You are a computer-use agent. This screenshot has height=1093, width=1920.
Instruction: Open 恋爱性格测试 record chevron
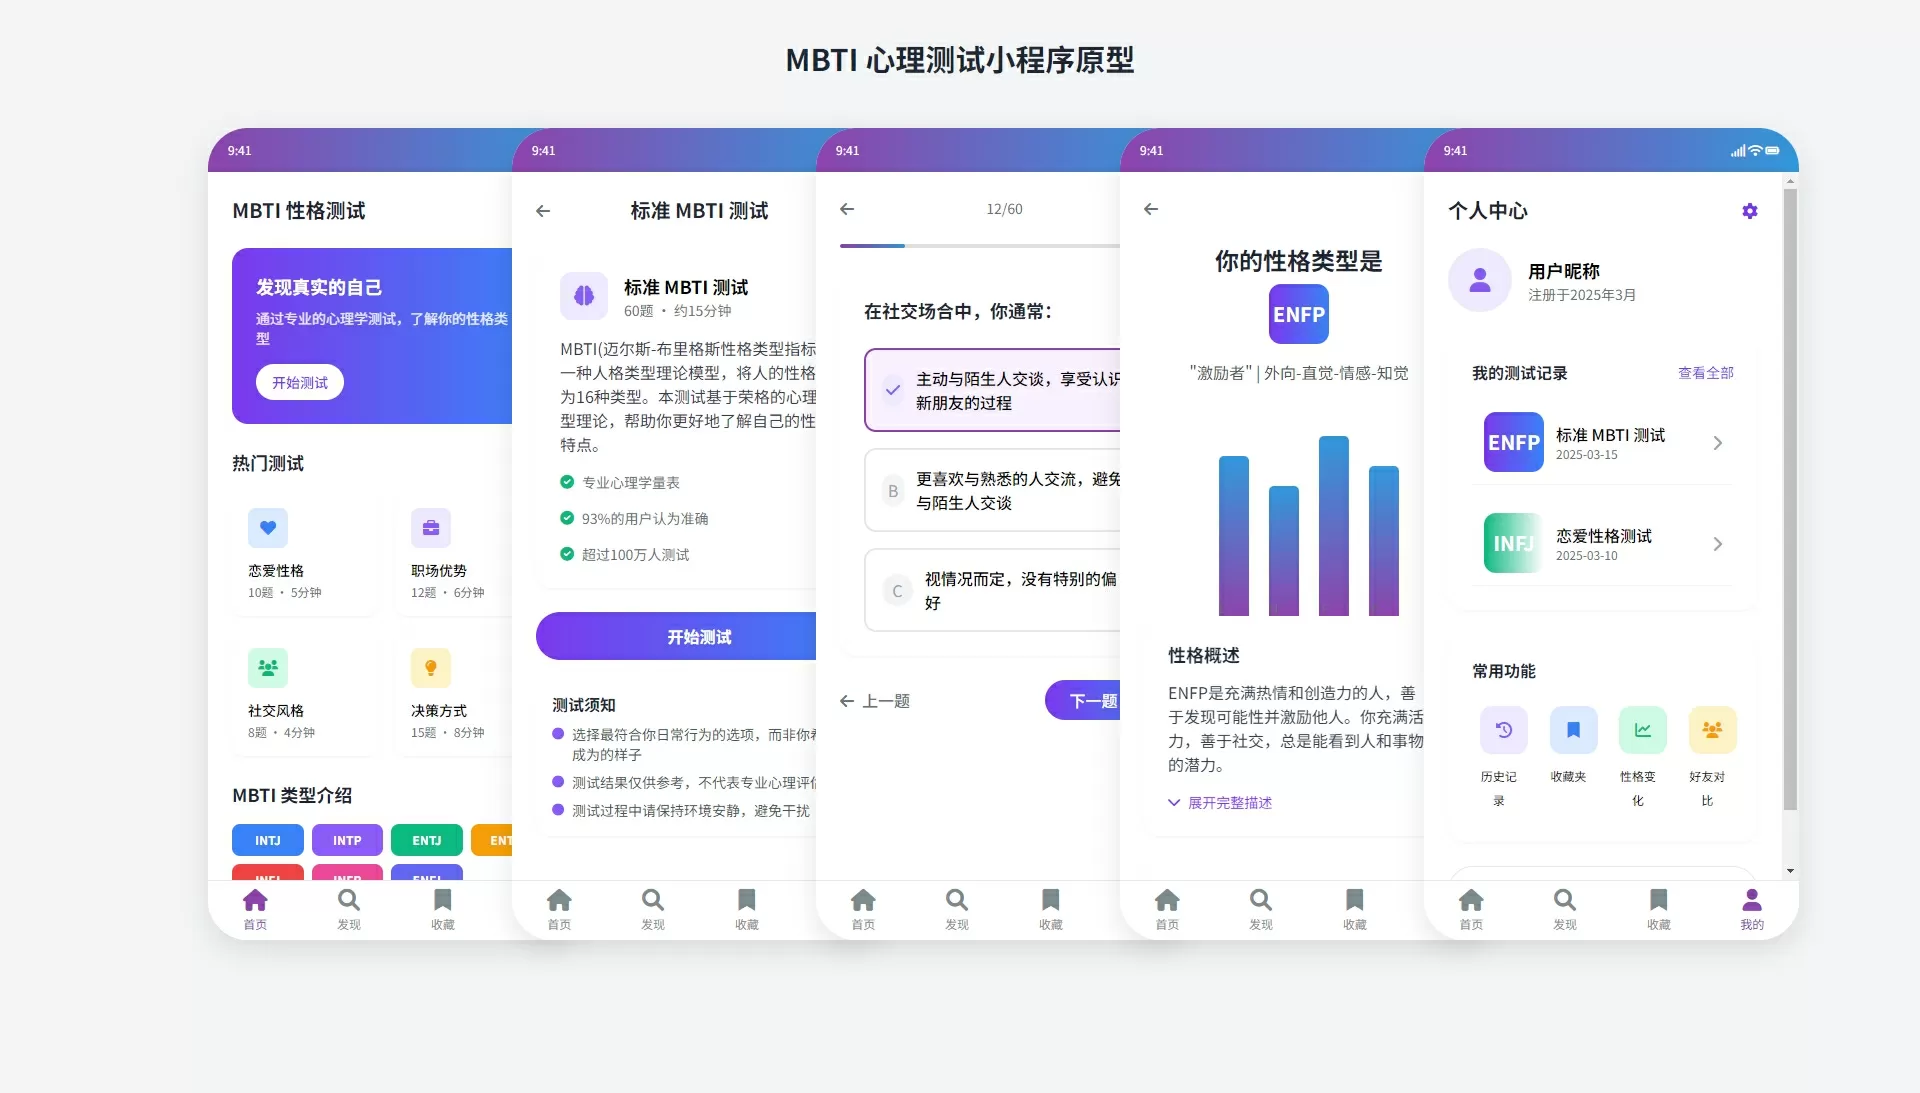coord(1718,544)
